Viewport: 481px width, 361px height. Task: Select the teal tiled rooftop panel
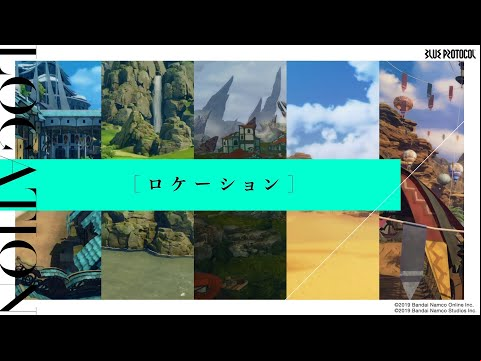tap(58, 255)
